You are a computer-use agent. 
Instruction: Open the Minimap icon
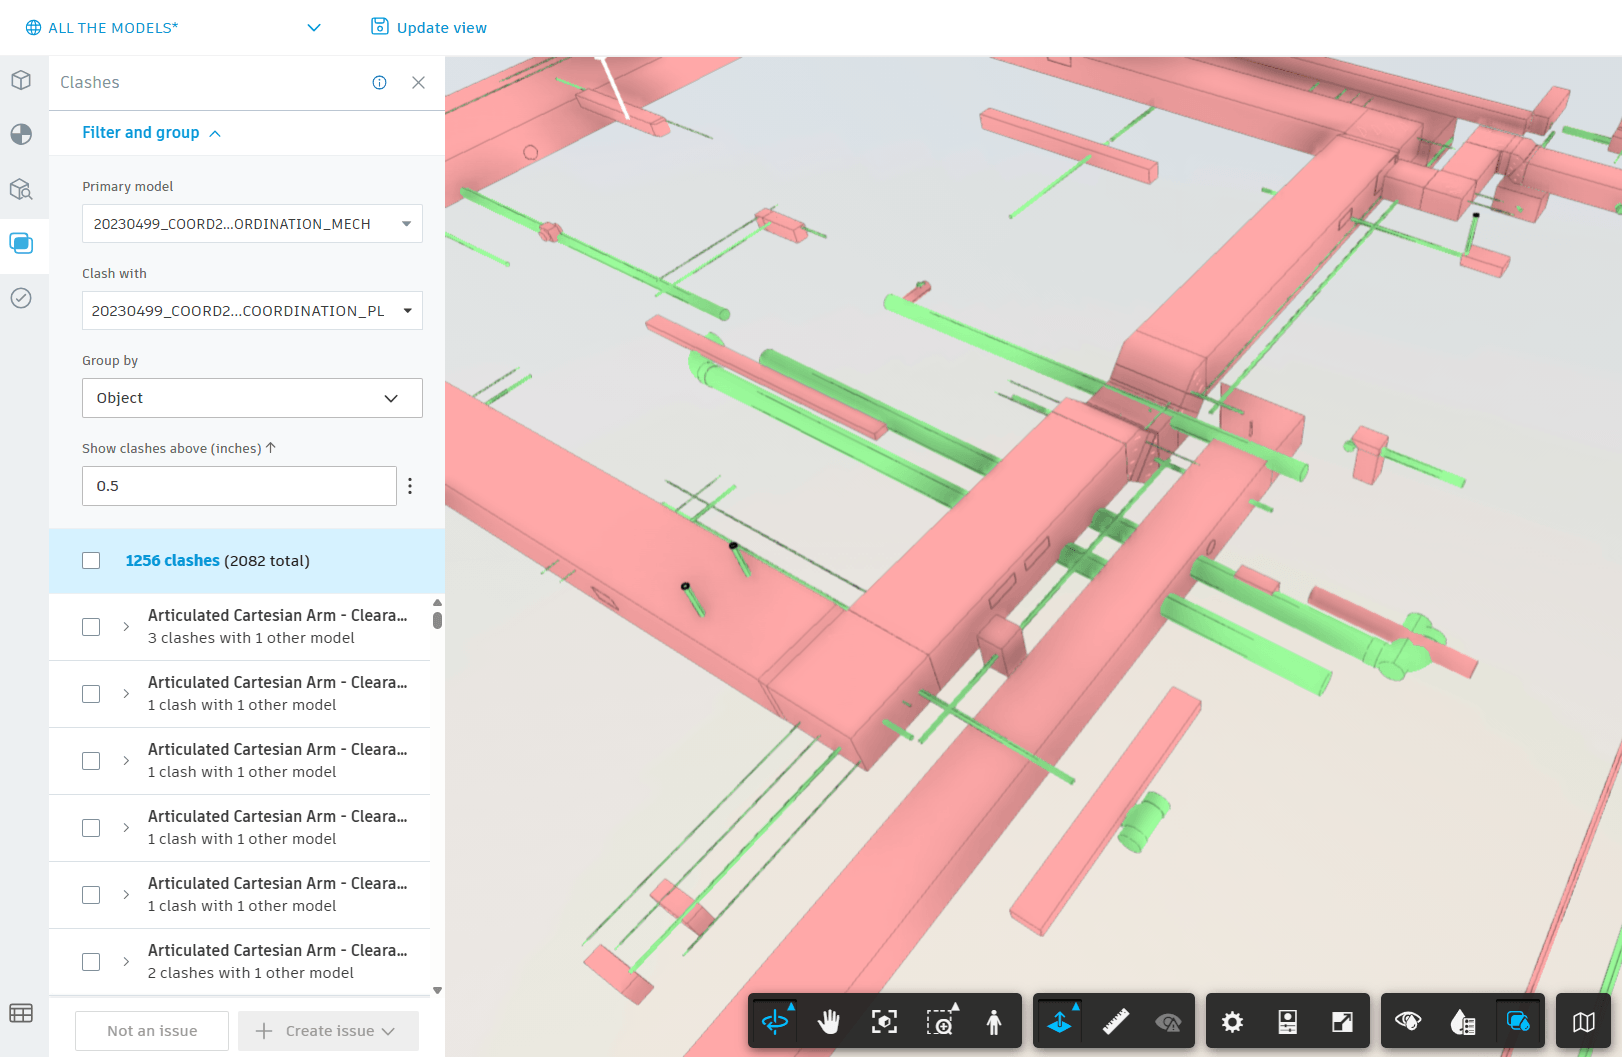1583,1021
